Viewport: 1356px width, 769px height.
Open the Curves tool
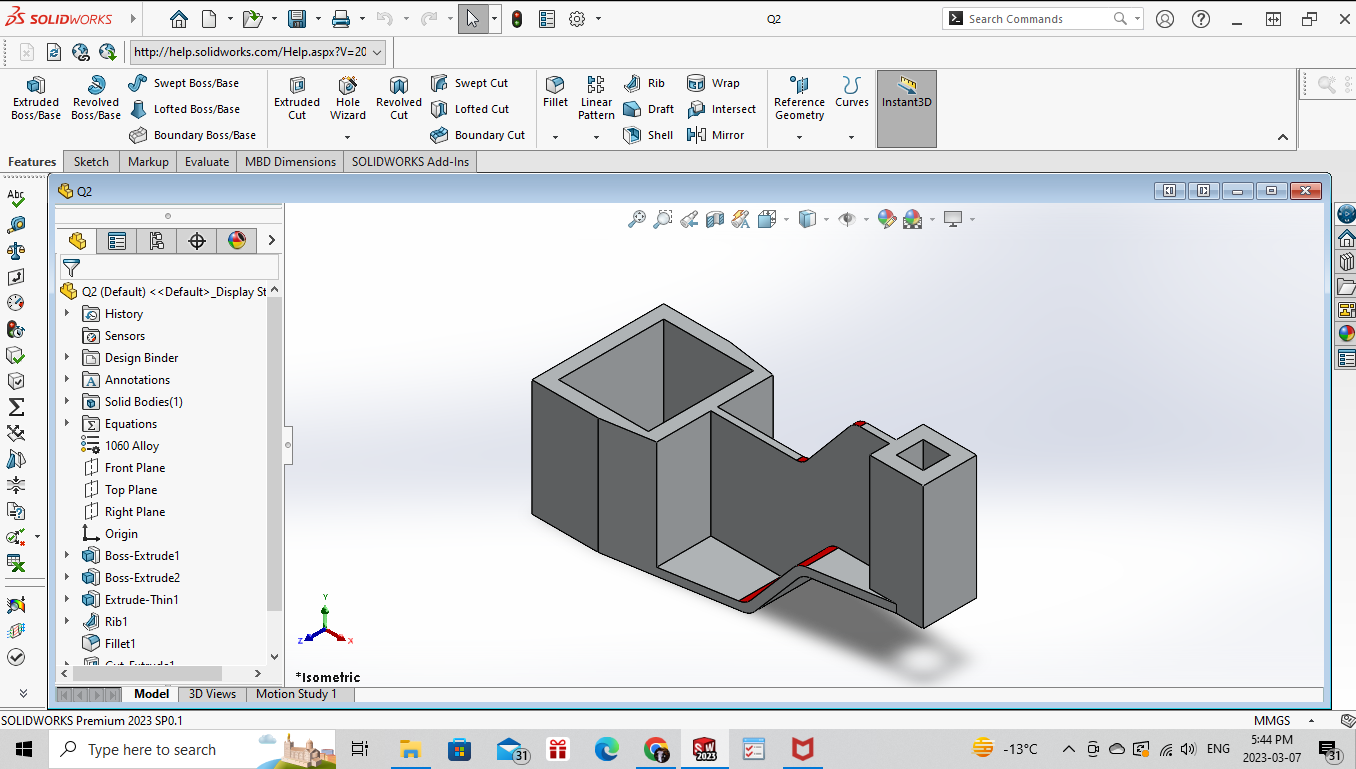tap(852, 91)
